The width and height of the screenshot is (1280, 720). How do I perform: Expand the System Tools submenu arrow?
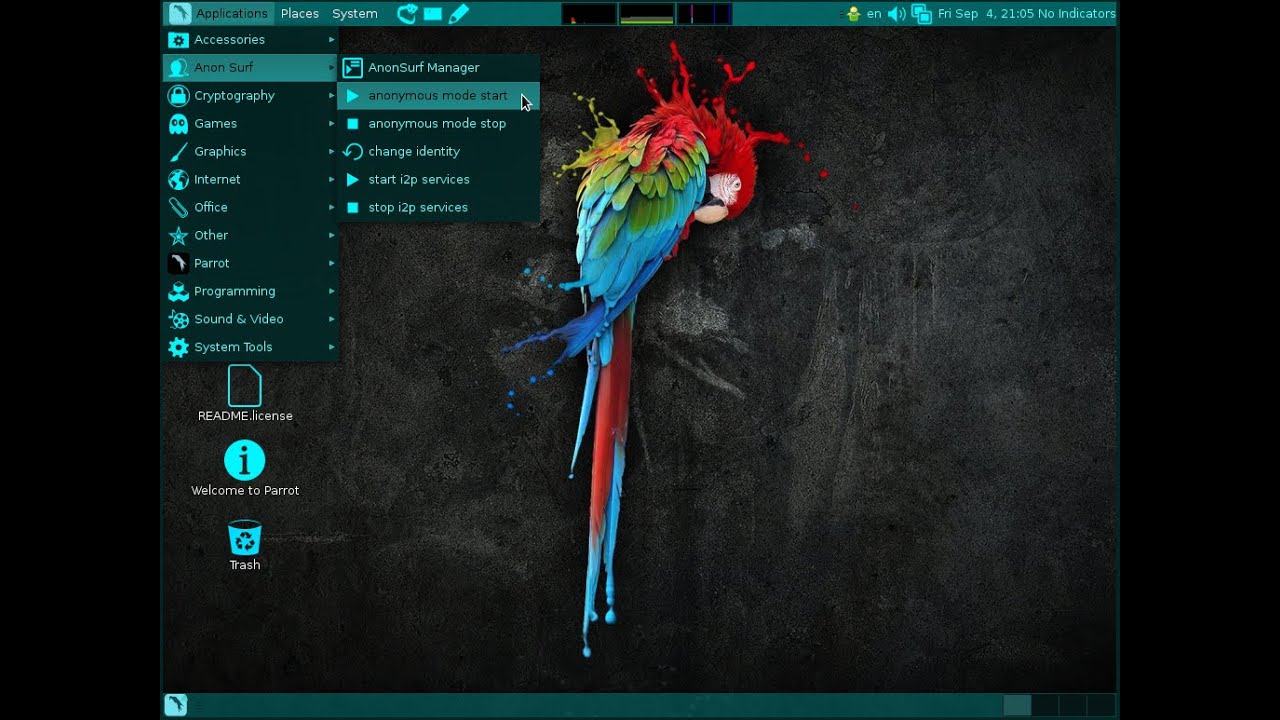pos(332,348)
